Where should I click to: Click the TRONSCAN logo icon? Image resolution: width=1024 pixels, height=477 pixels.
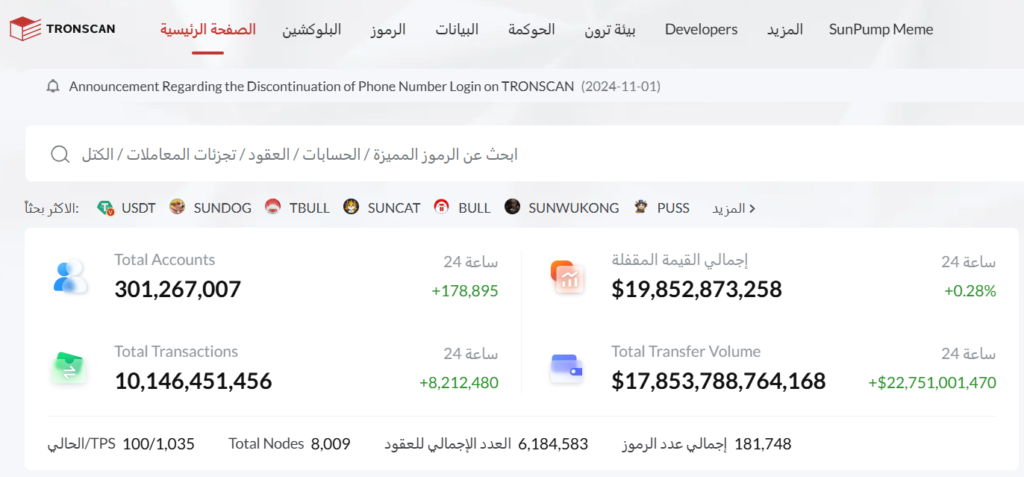25,29
